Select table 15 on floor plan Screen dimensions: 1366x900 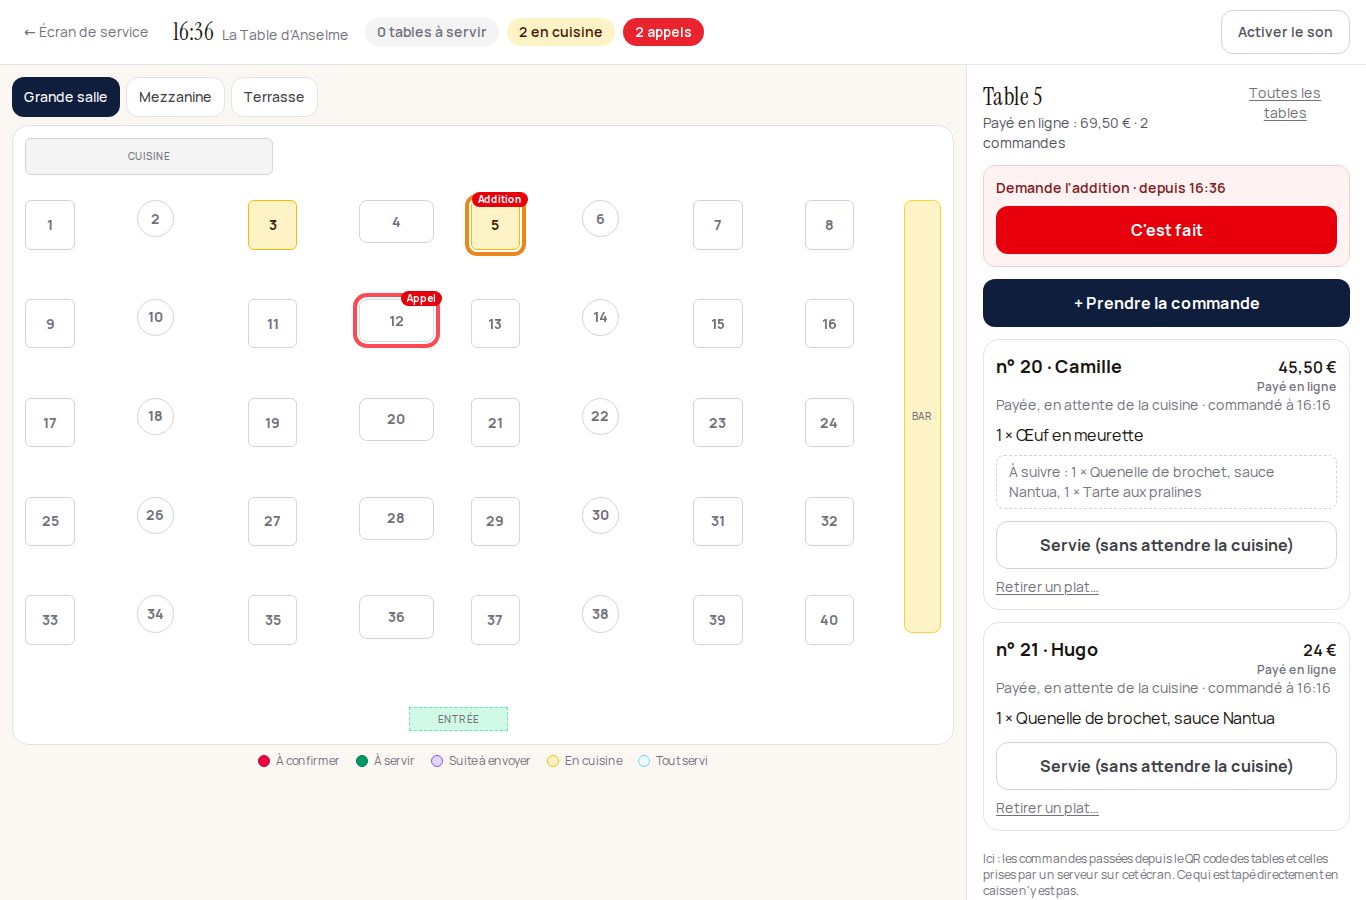point(718,324)
